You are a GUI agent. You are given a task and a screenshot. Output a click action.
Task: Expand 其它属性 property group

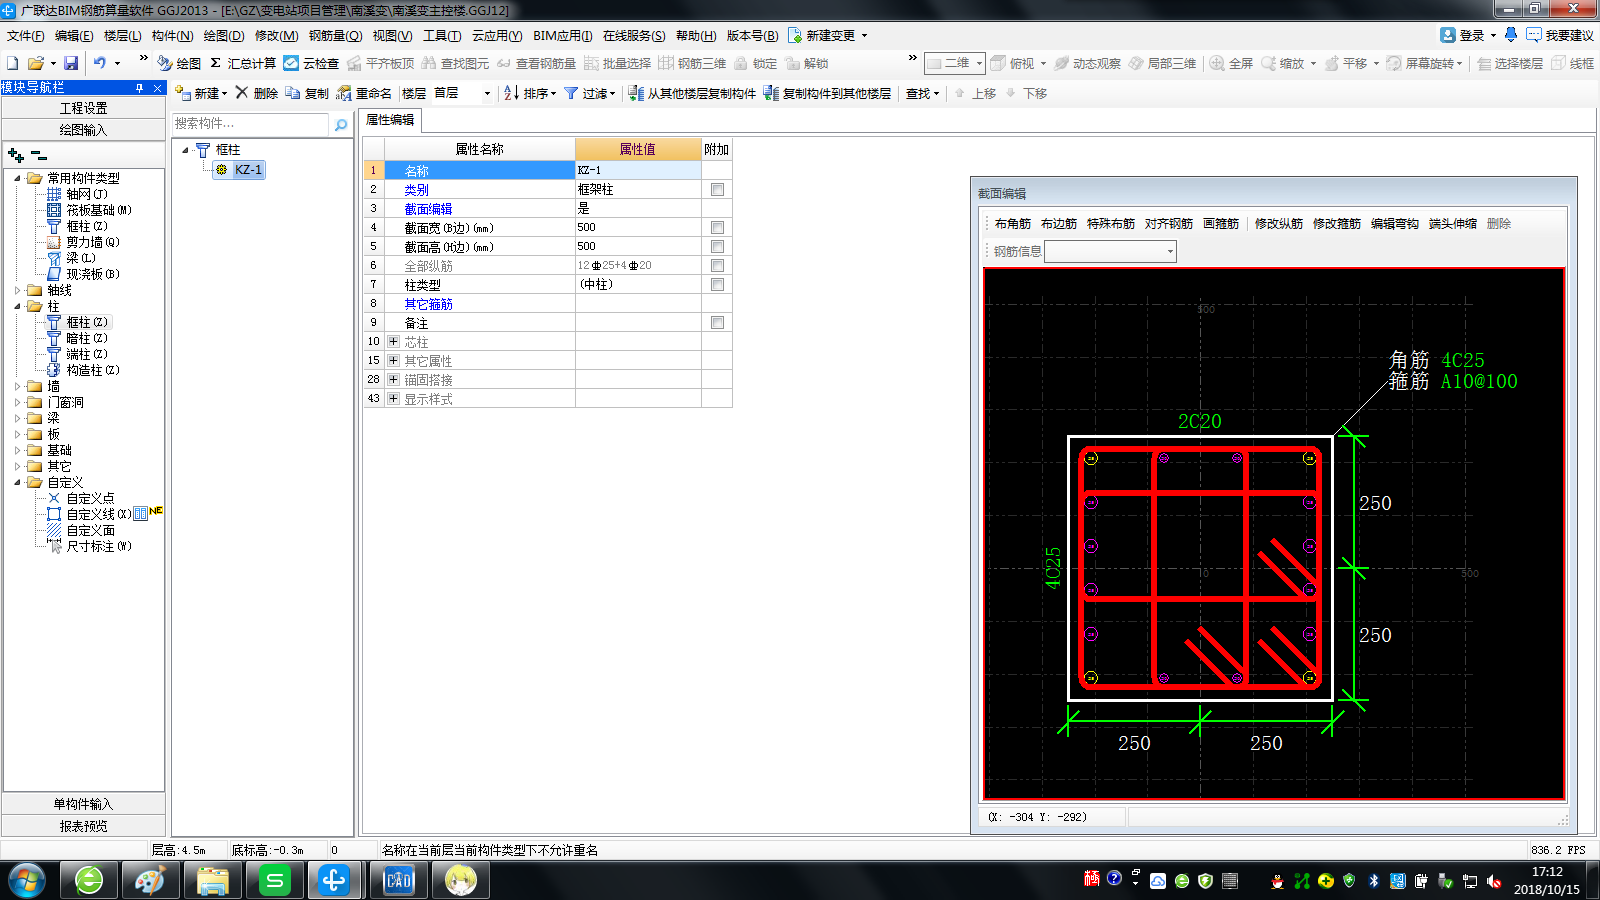[393, 360]
